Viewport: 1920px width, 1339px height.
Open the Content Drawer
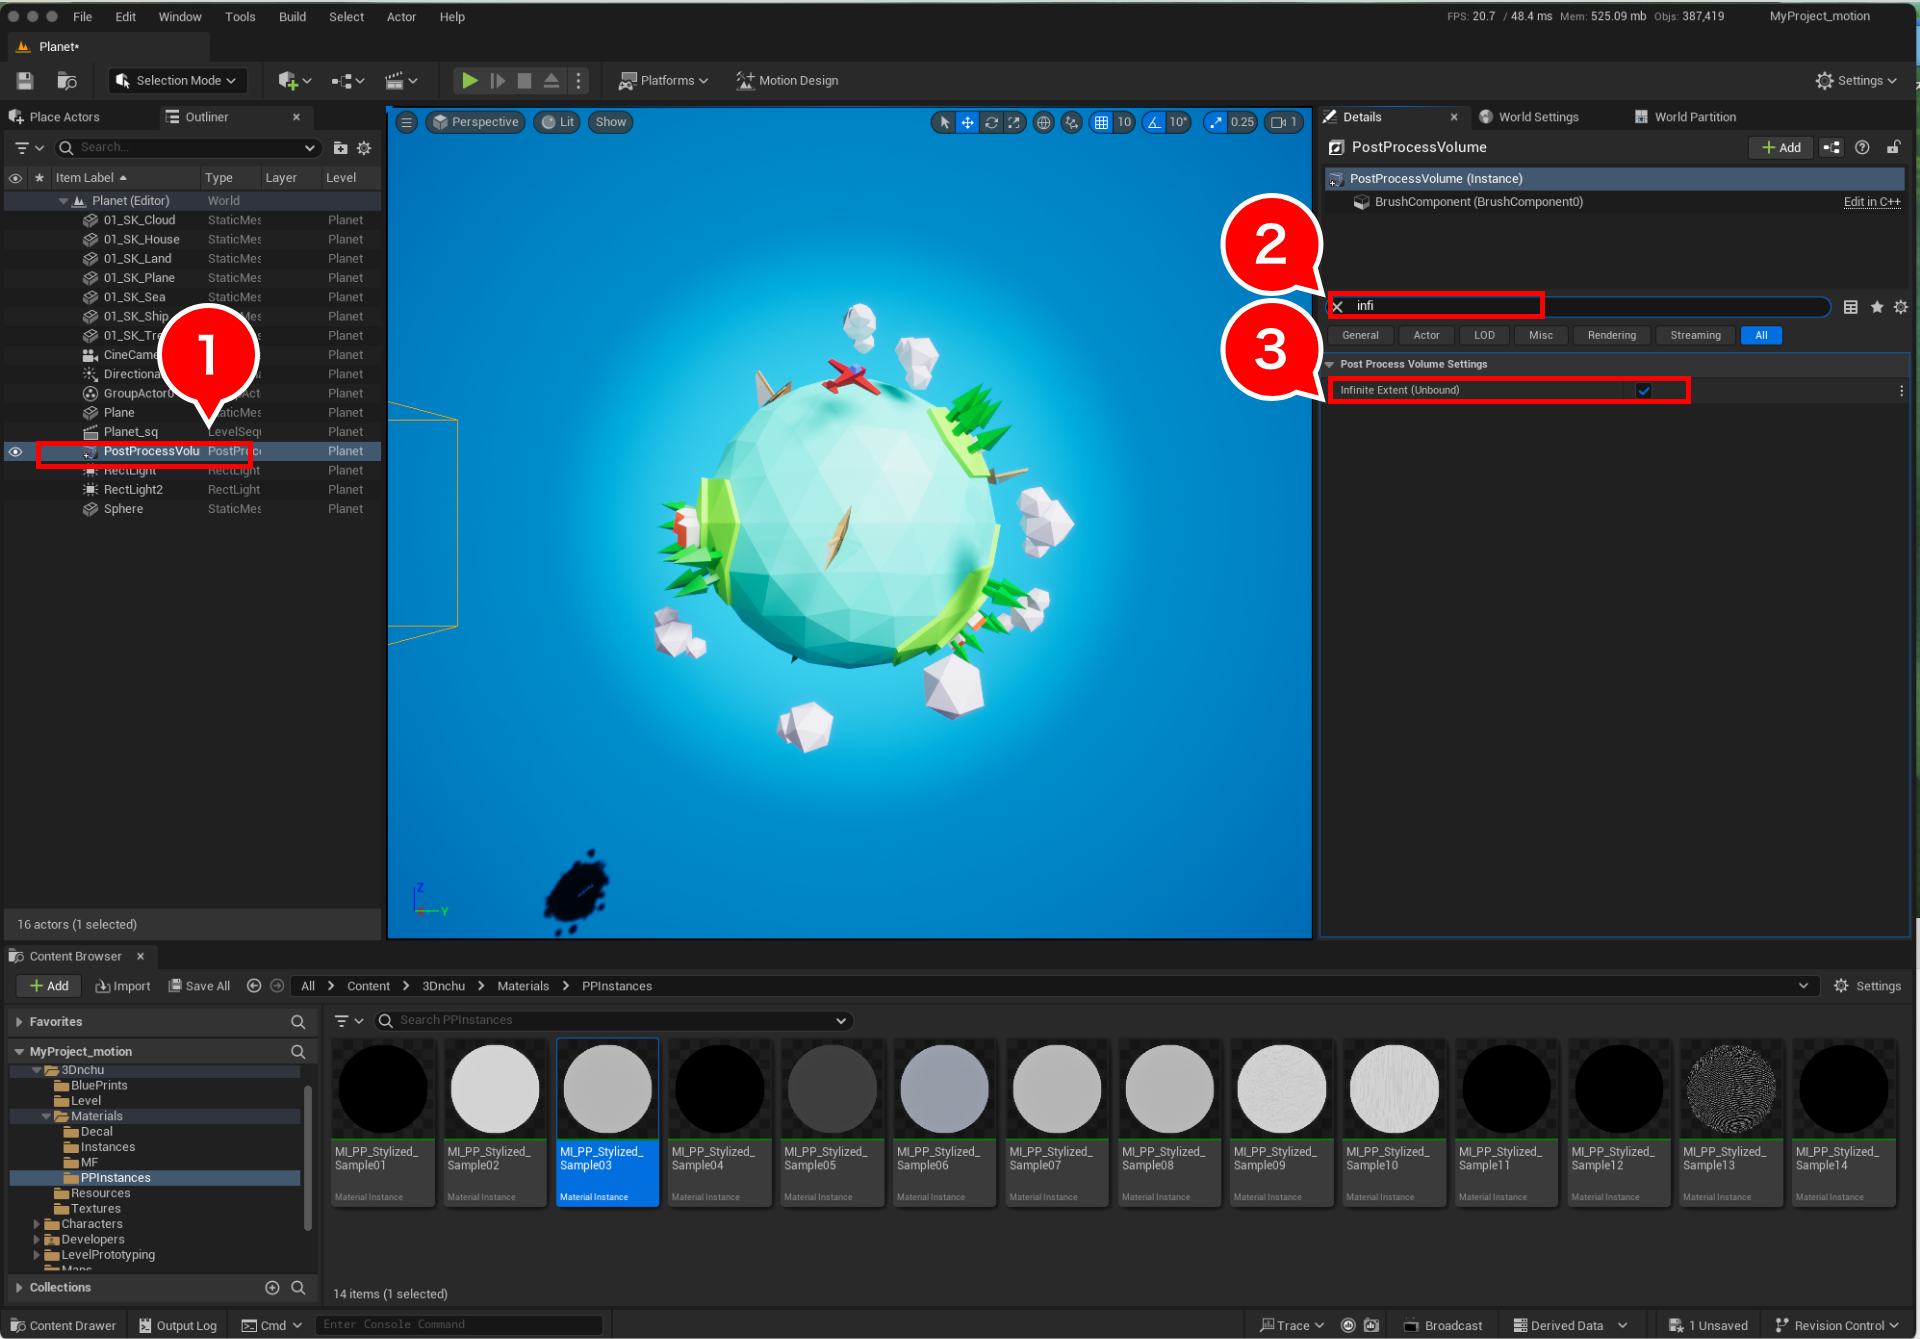tap(62, 1325)
